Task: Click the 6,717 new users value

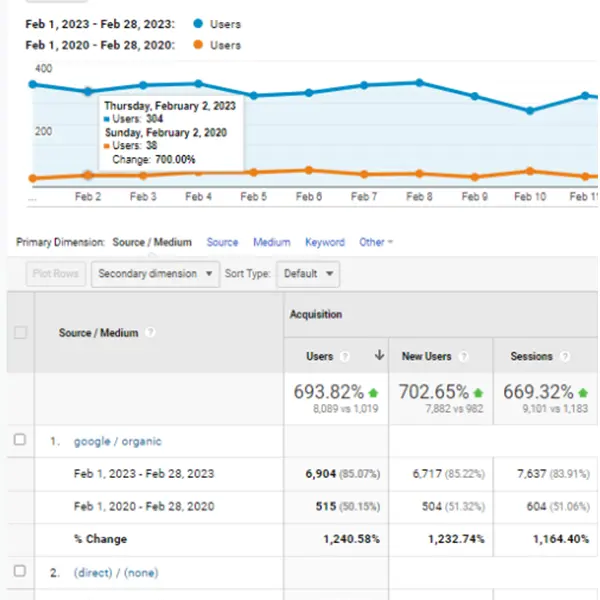Action: 427,474
